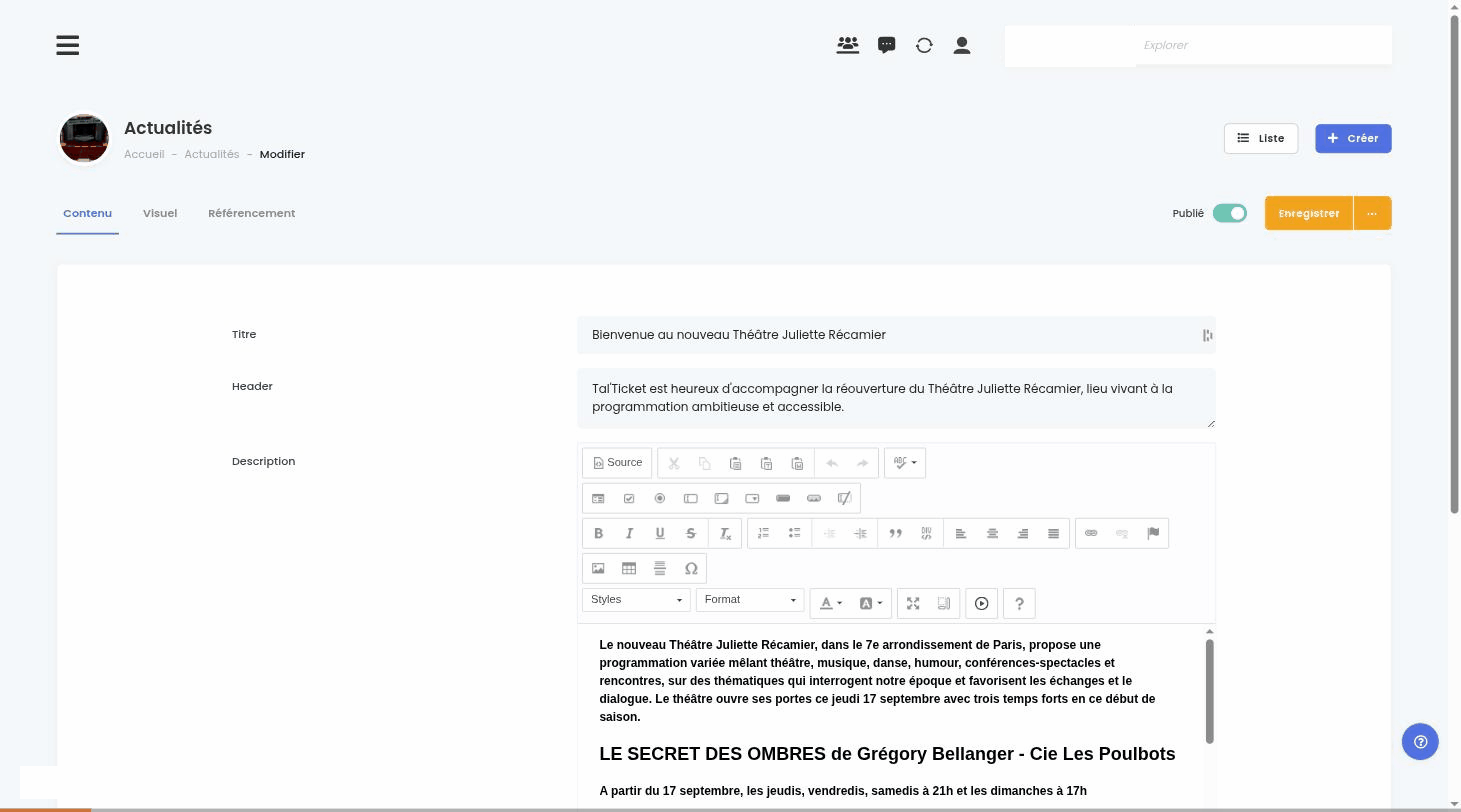Click the Enregistrer save button

coord(1309,213)
